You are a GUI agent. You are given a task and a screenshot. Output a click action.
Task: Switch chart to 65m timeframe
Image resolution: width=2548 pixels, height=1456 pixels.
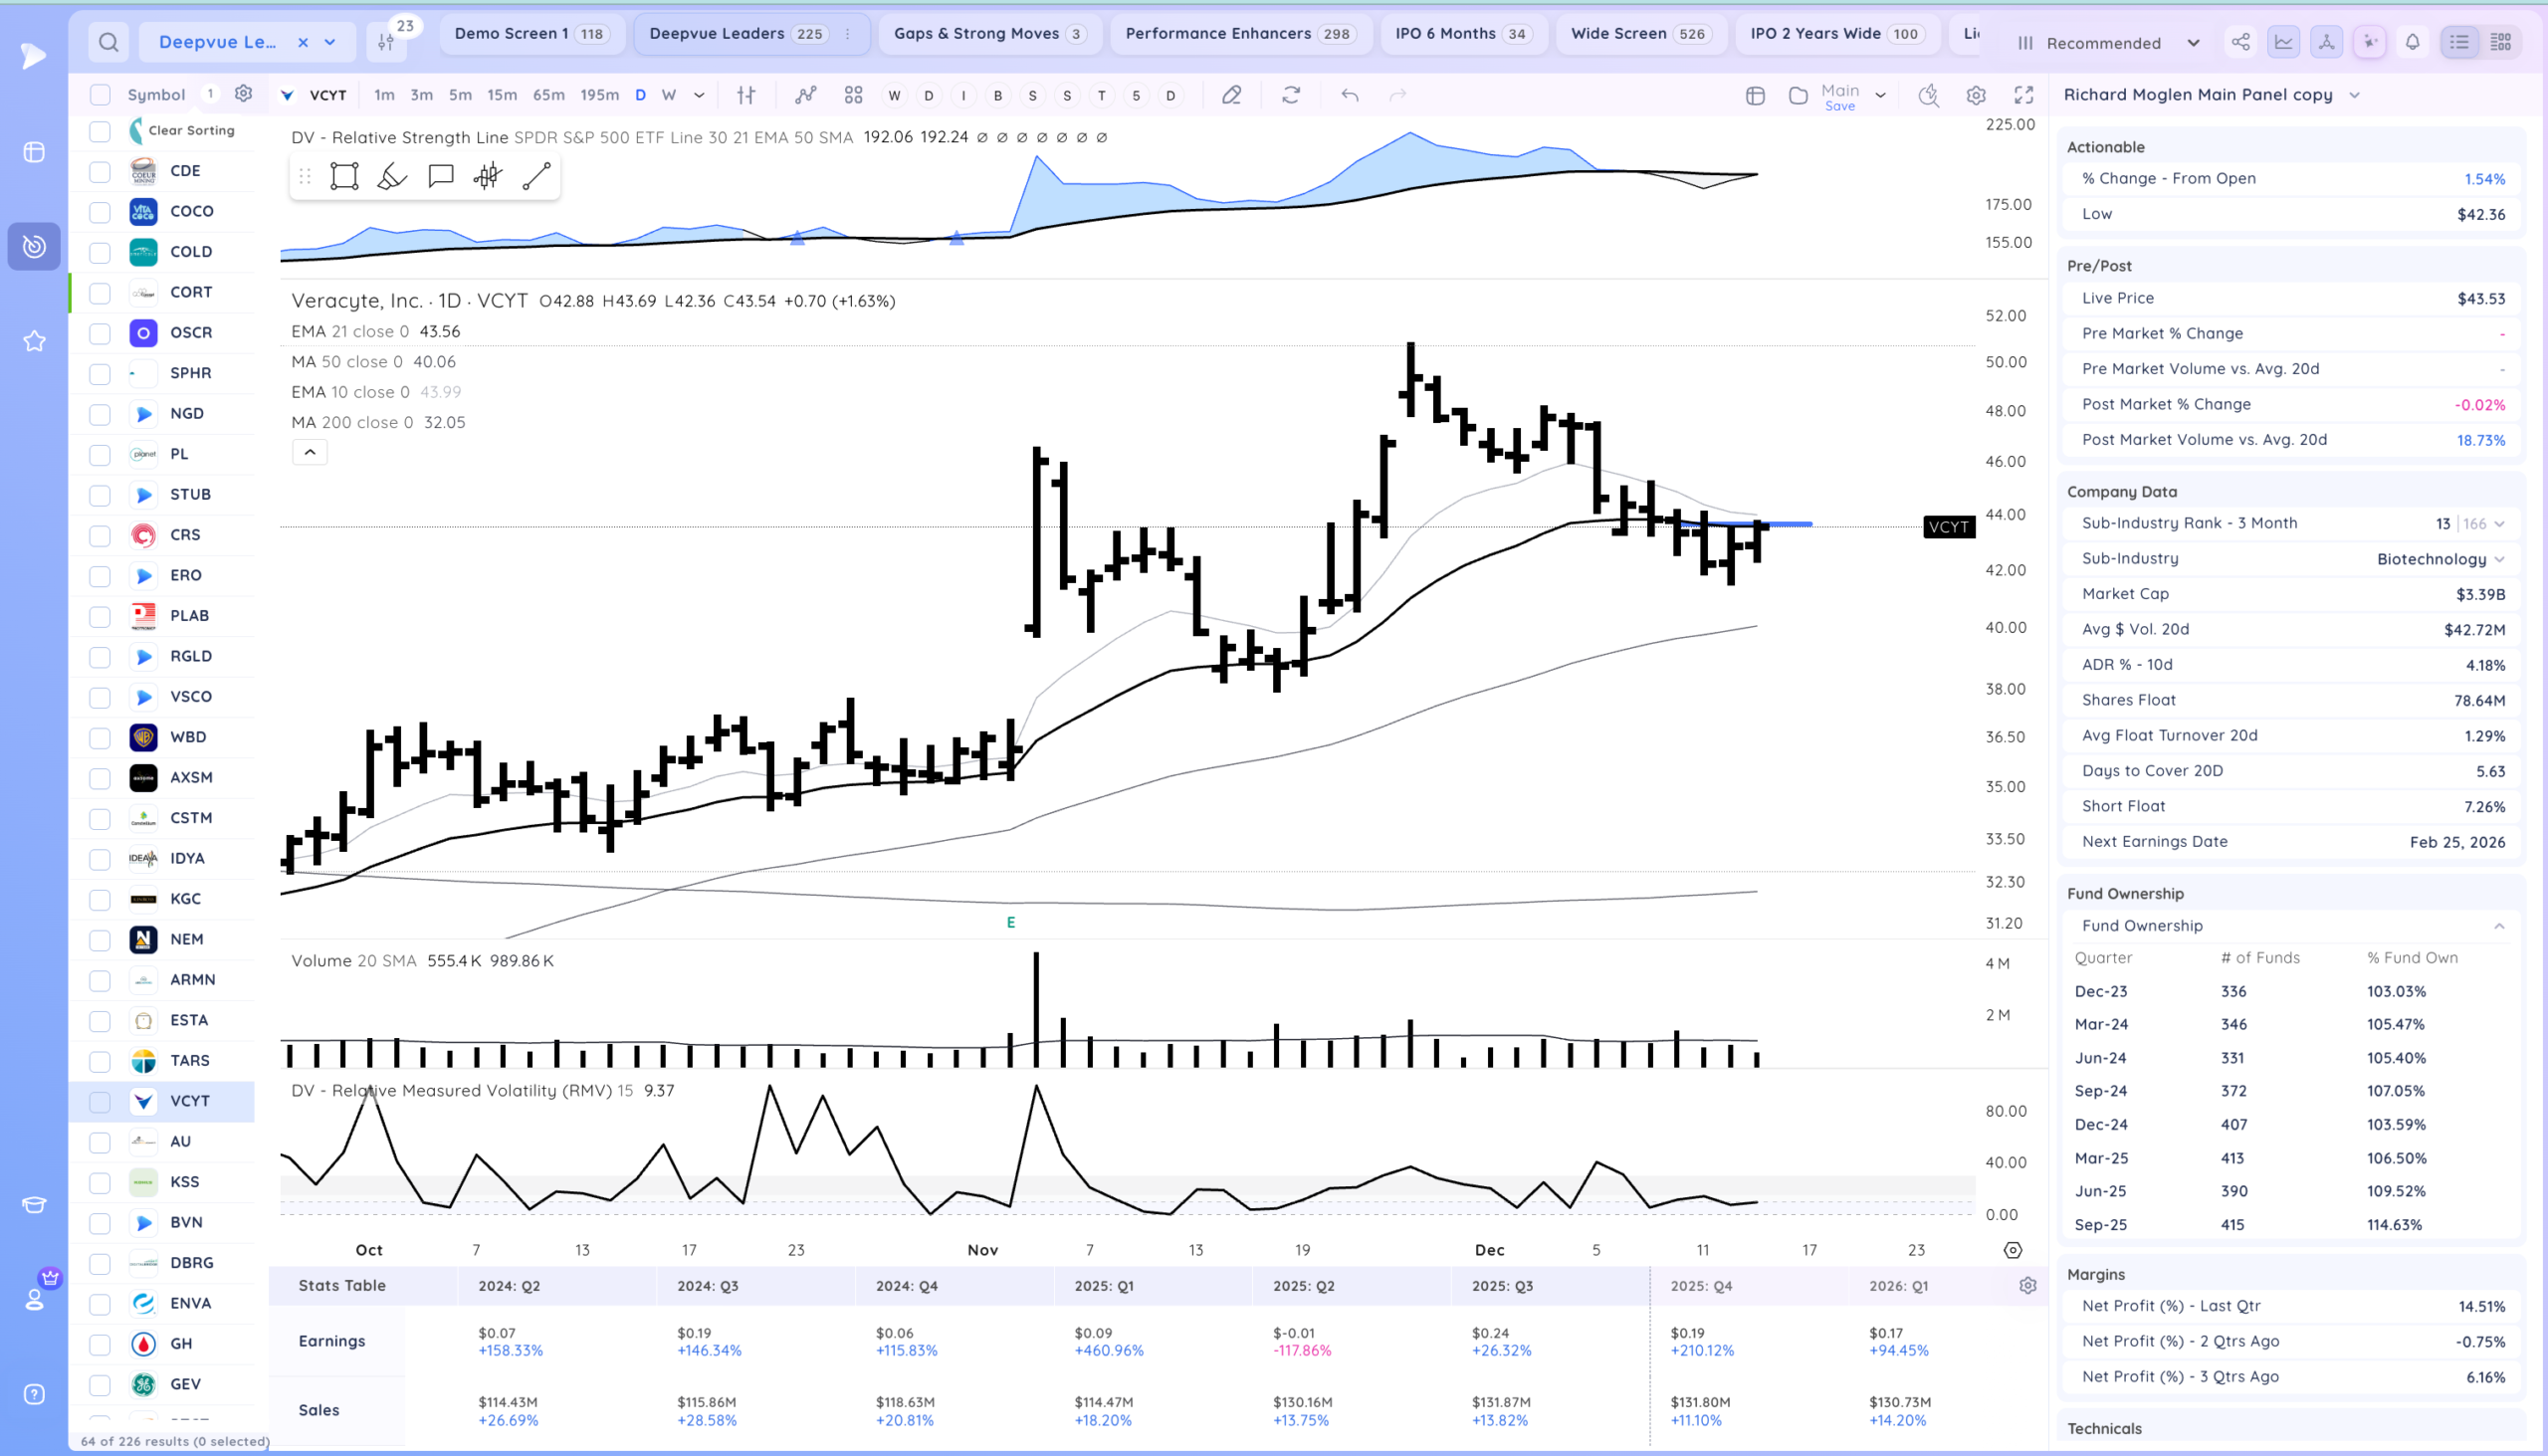point(548,95)
